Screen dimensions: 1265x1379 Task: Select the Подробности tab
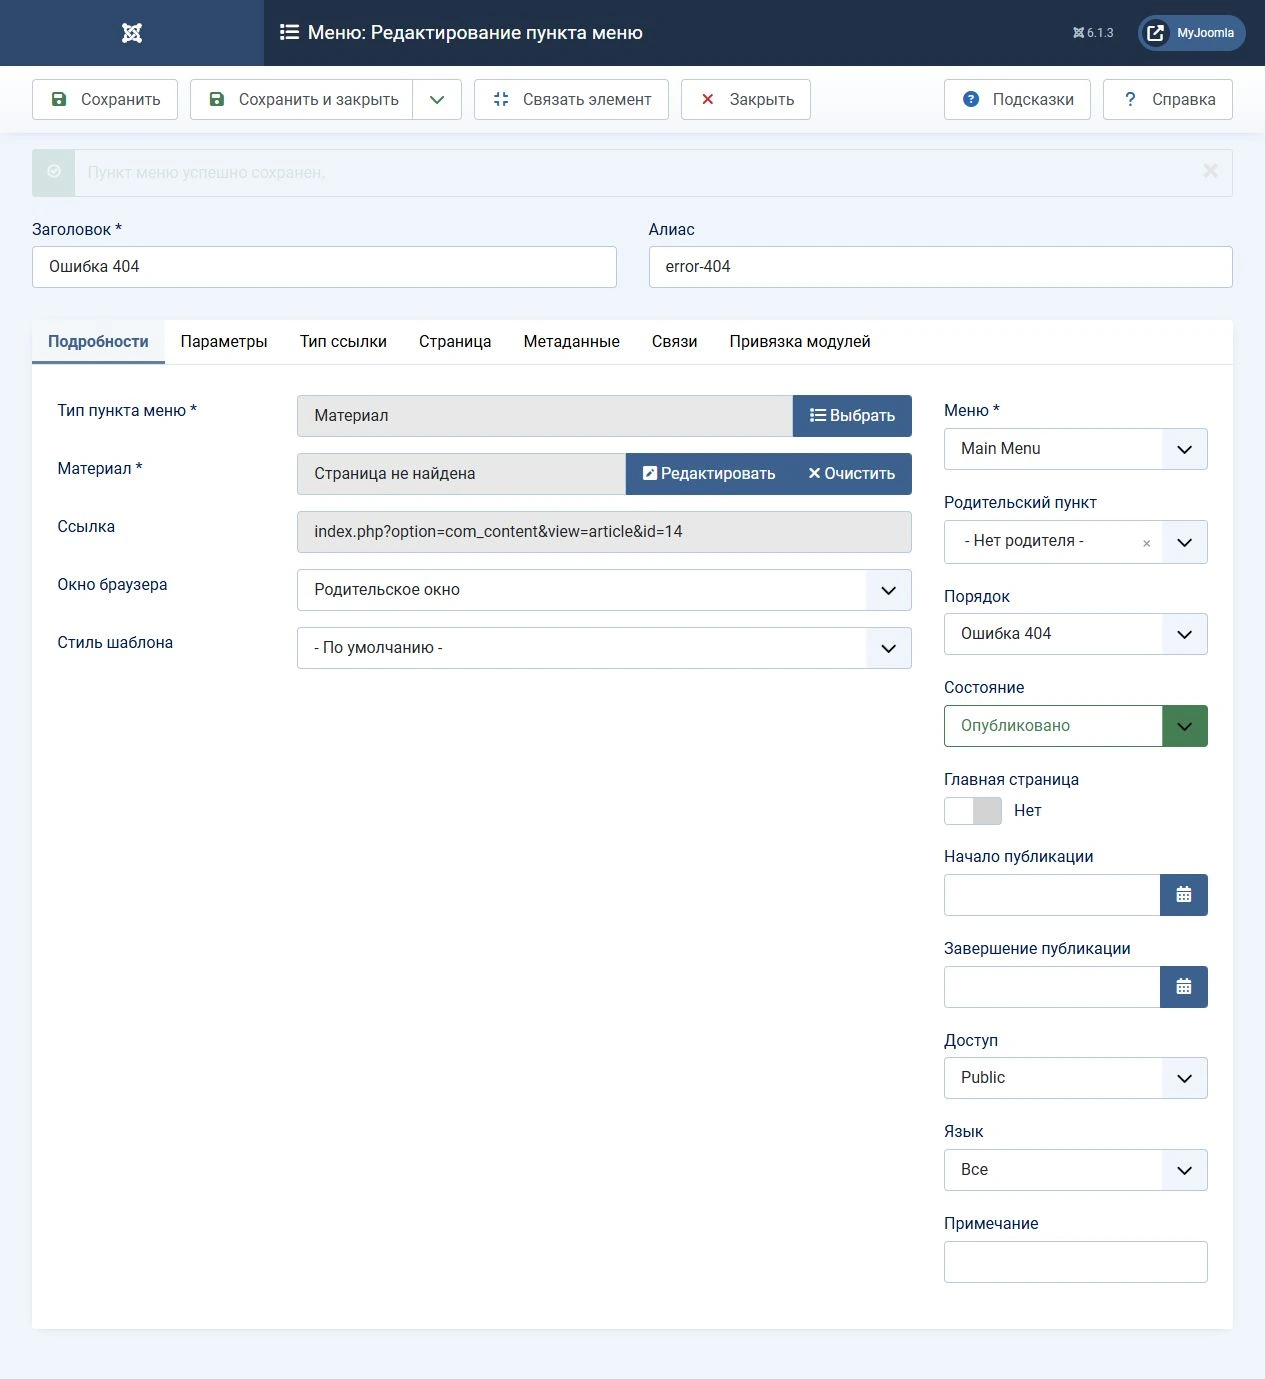pos(98,342)
